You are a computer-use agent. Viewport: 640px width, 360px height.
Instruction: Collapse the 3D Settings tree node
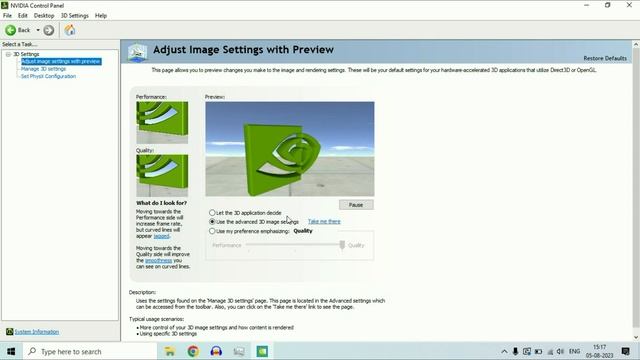point(8,54)
